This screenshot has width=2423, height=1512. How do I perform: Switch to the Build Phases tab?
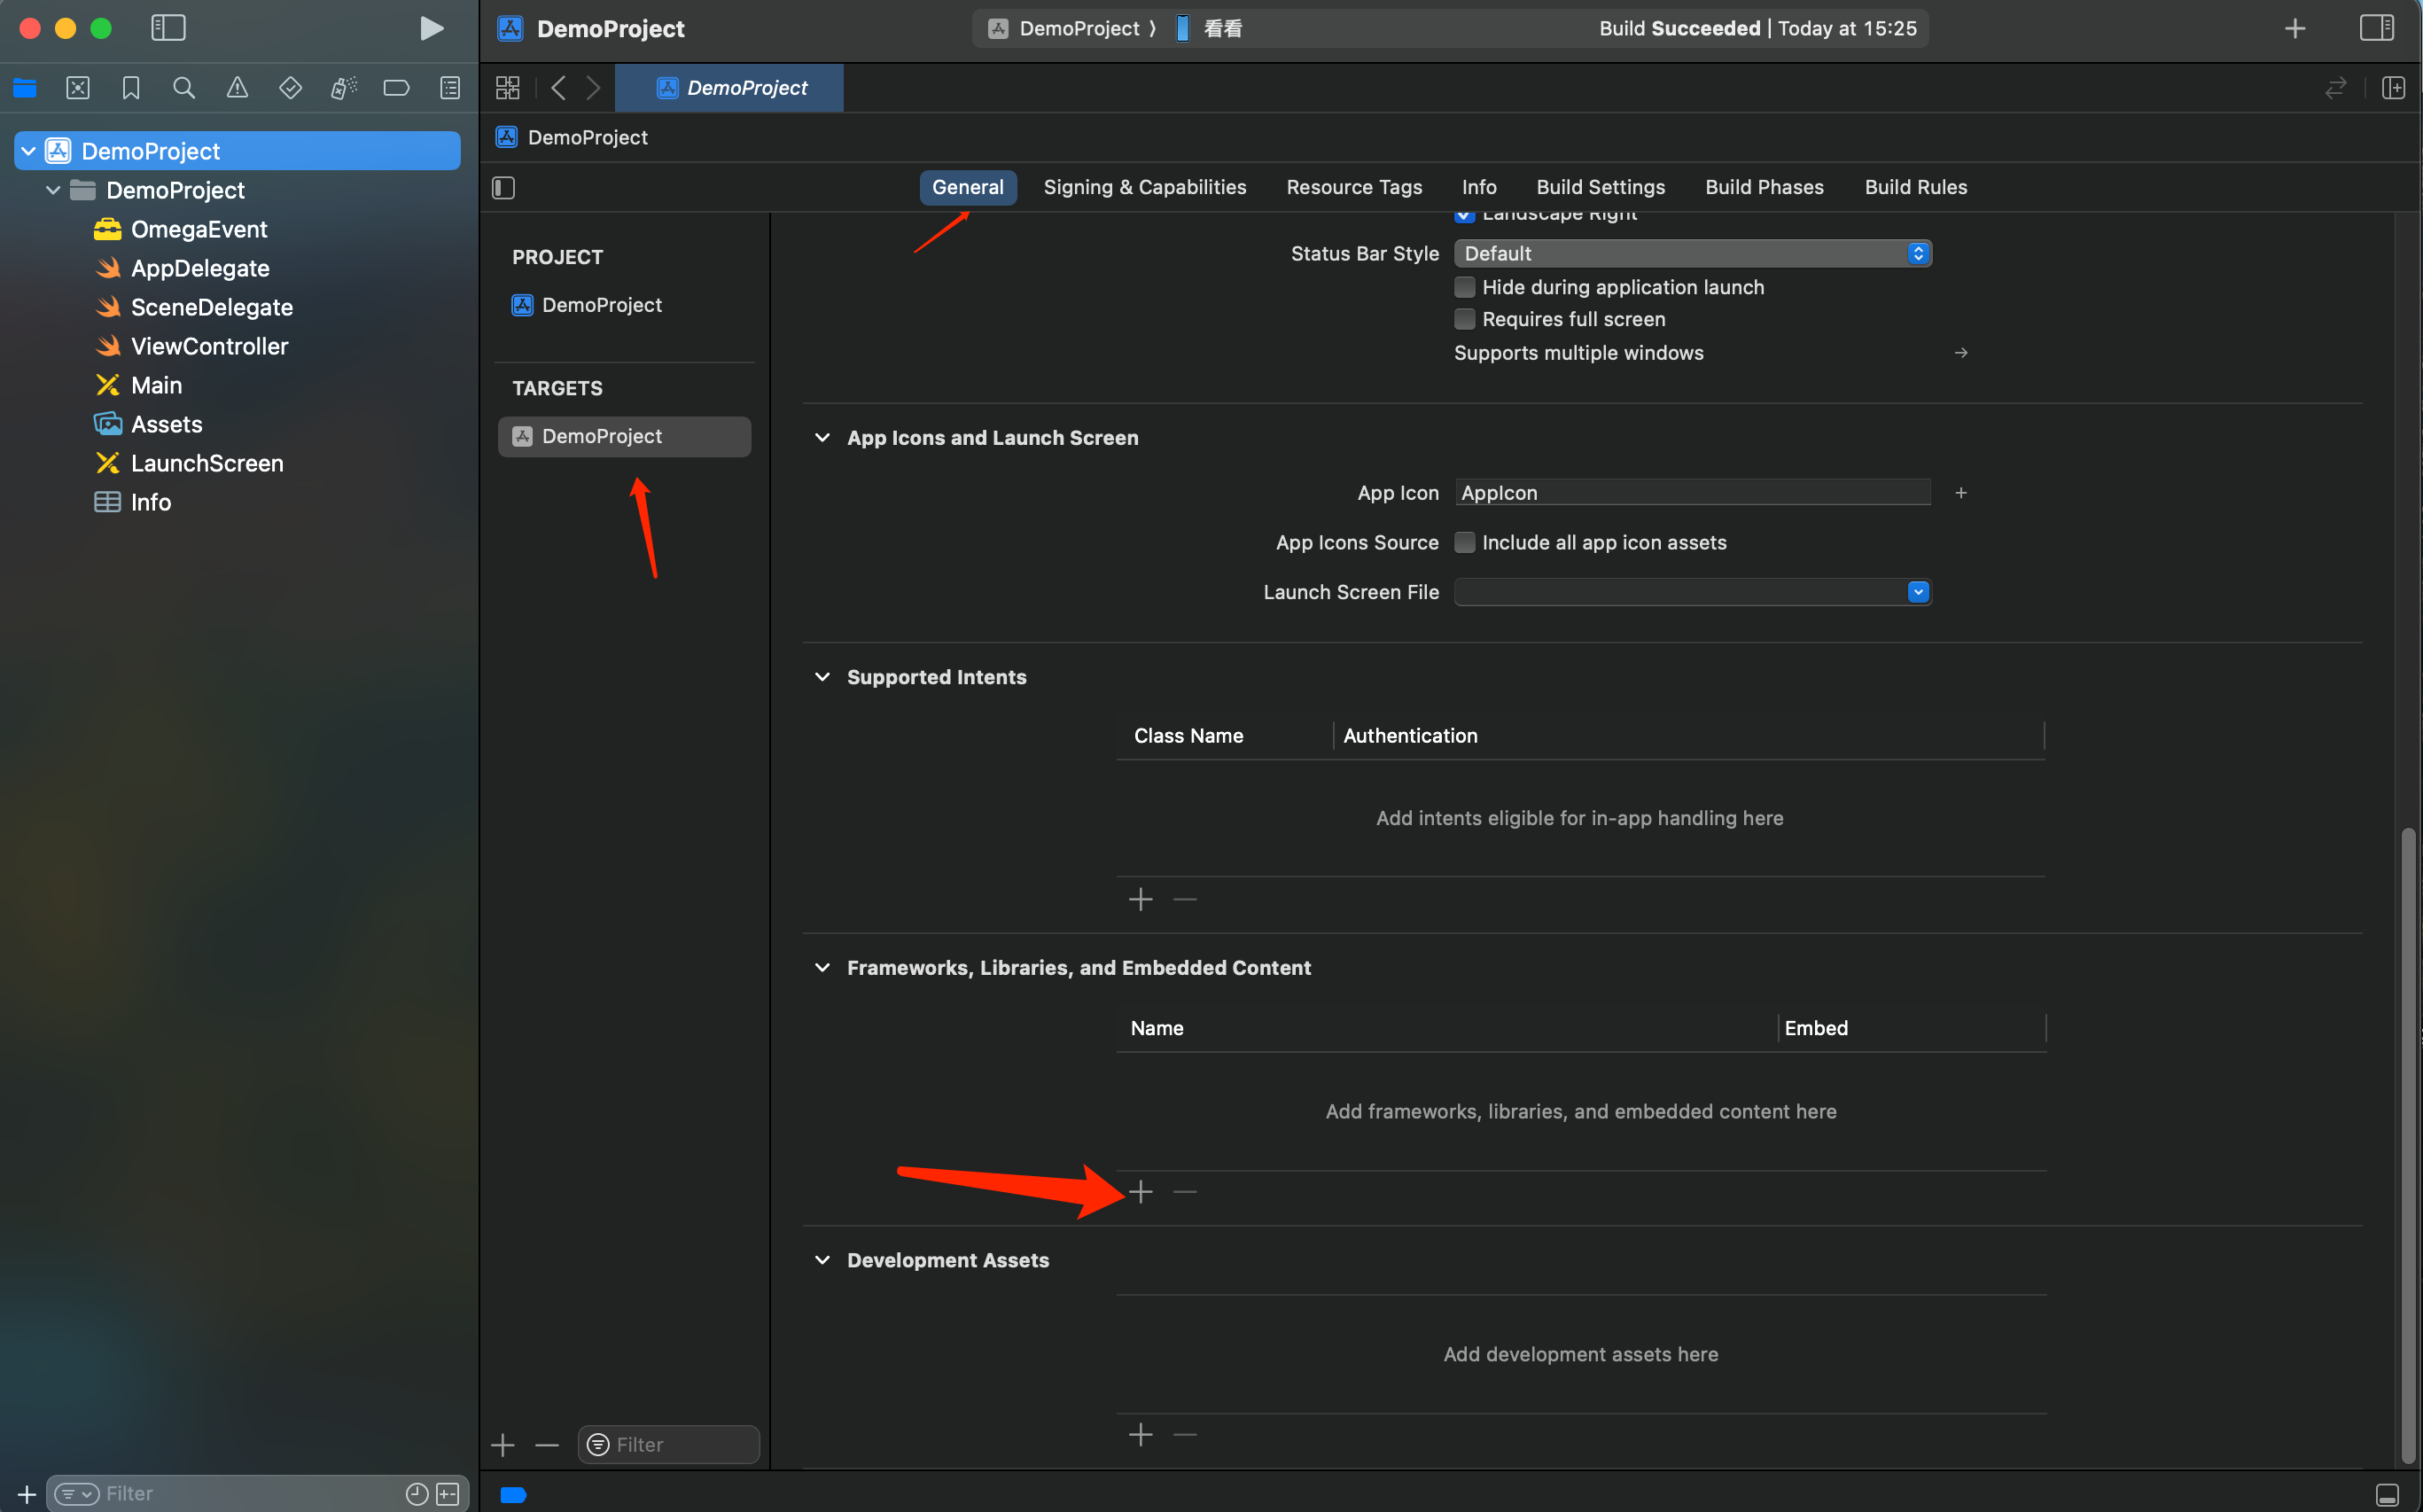(x=1764, y=188)
